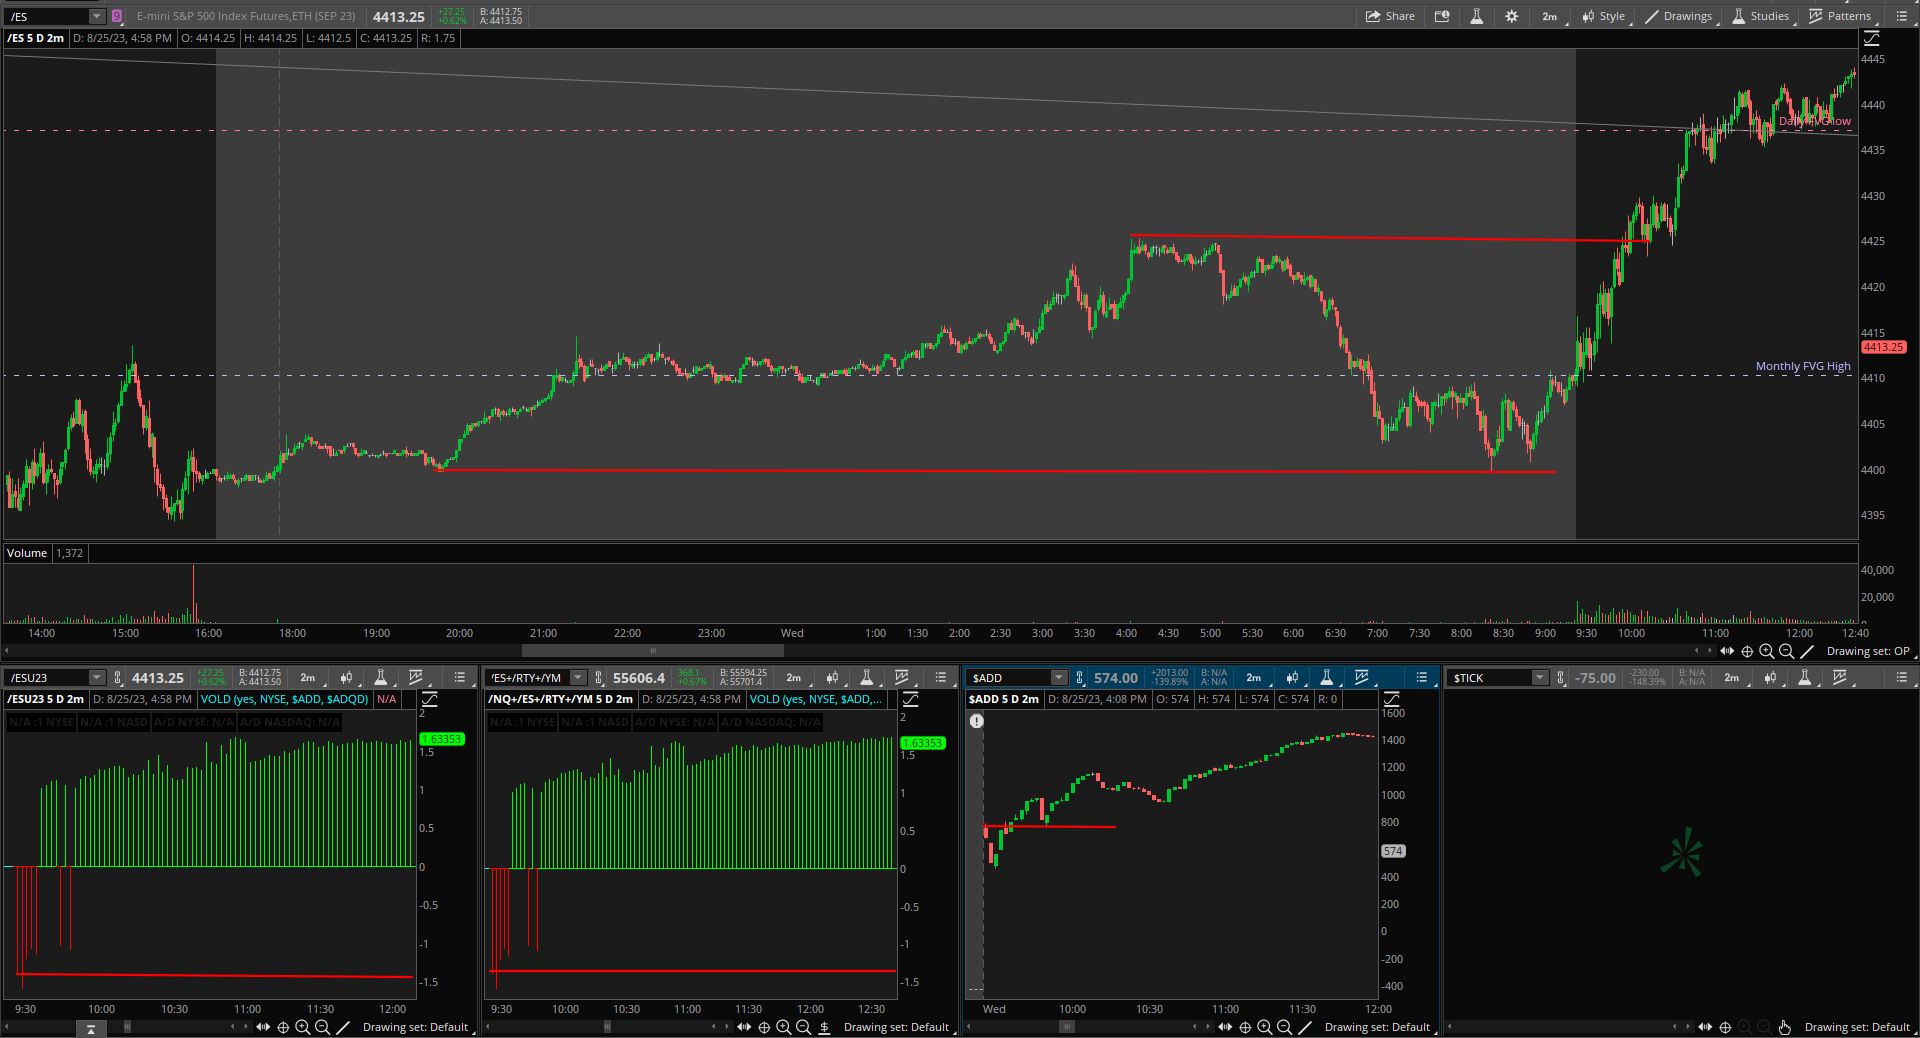Open the $ADD symbol dropdown arrow
Screen dimensions: 1920x1038
pos(1058,678)
